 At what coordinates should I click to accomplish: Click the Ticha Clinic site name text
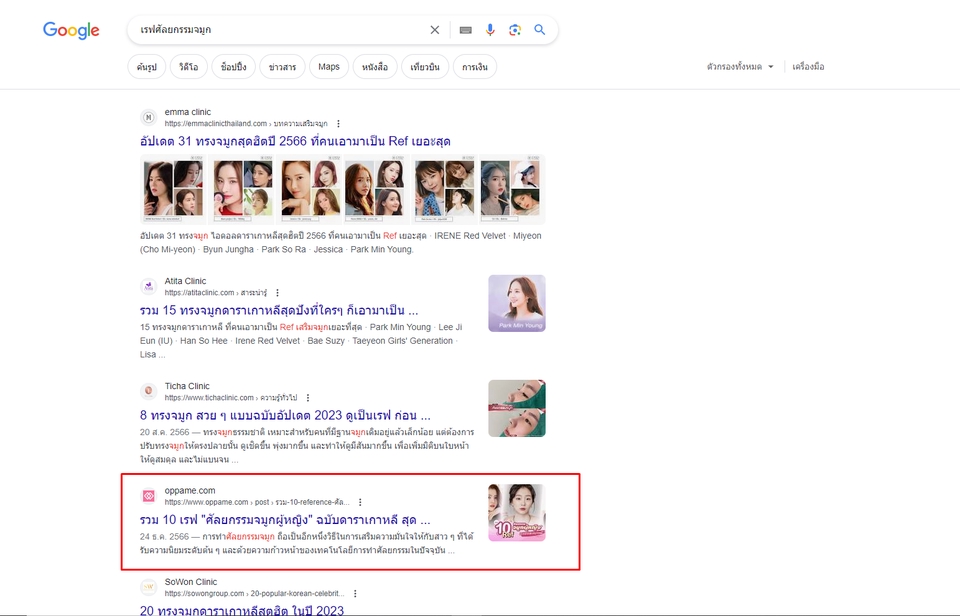point(187,386)
